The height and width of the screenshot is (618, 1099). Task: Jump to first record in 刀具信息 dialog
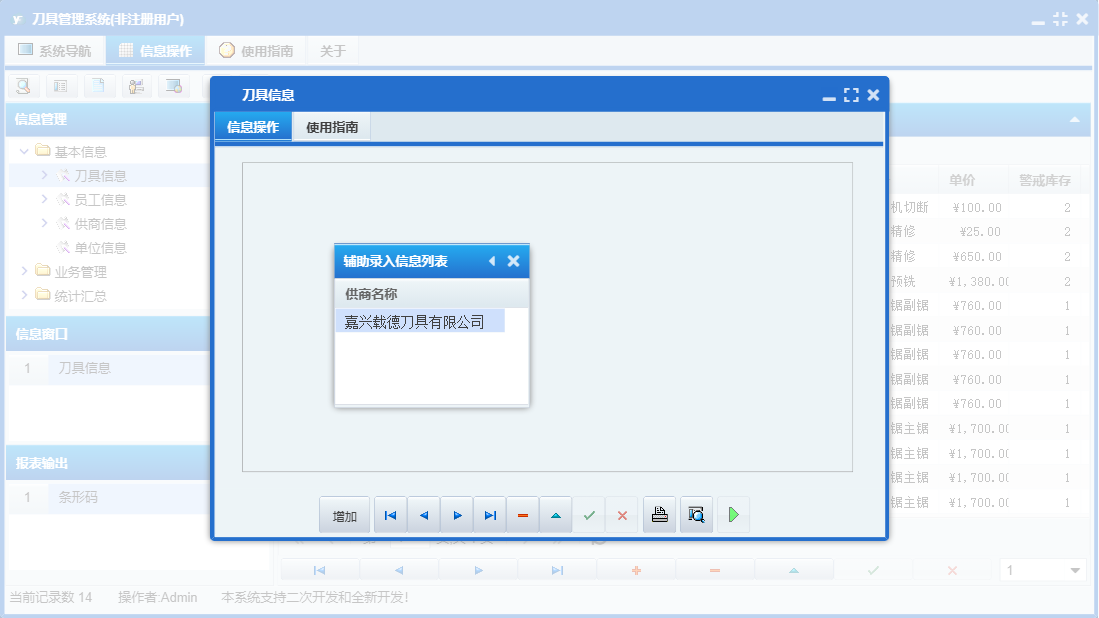pyautogui.click(x=390, y=516)
